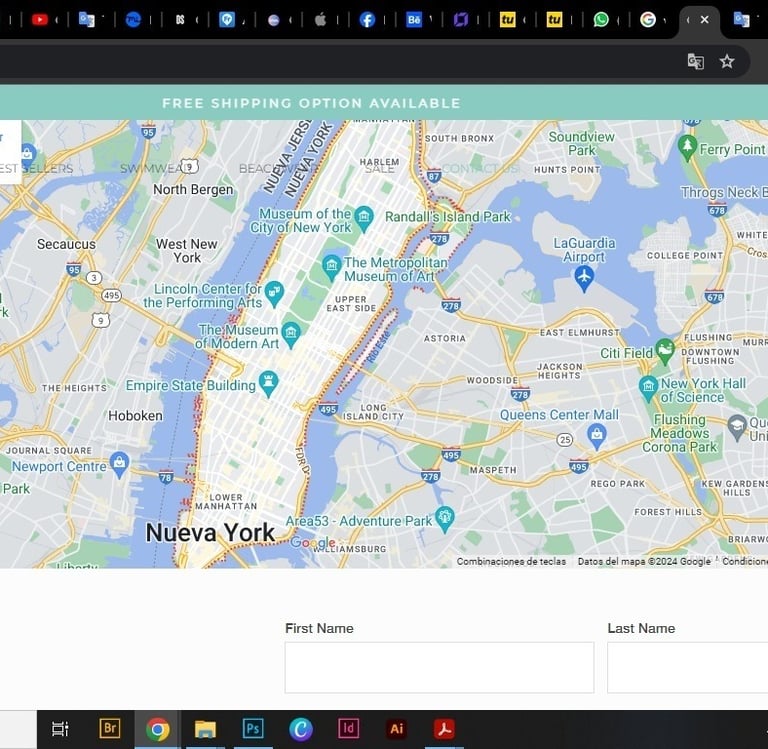Screen dimensions: 768x749
Task: Focus the First Name input field
Action: (x=439, y=668)
